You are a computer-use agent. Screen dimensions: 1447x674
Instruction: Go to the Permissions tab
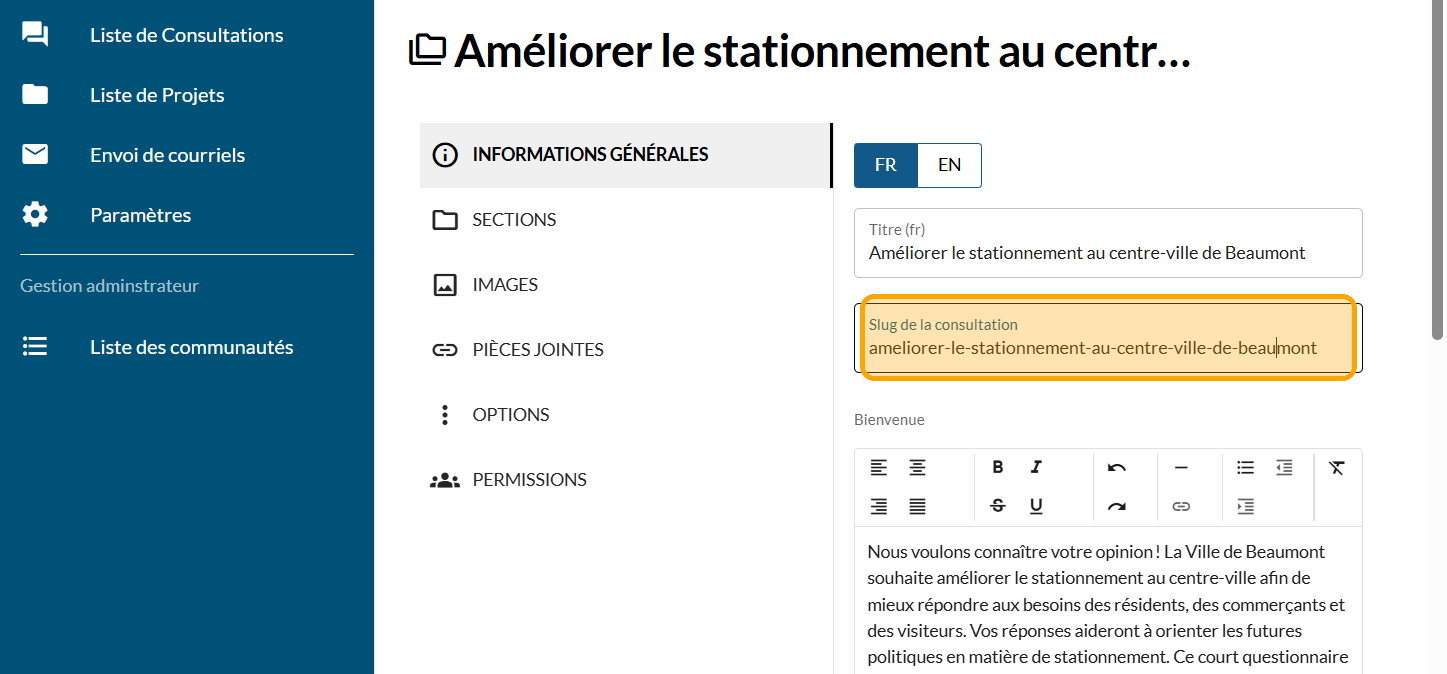(529, 480)
